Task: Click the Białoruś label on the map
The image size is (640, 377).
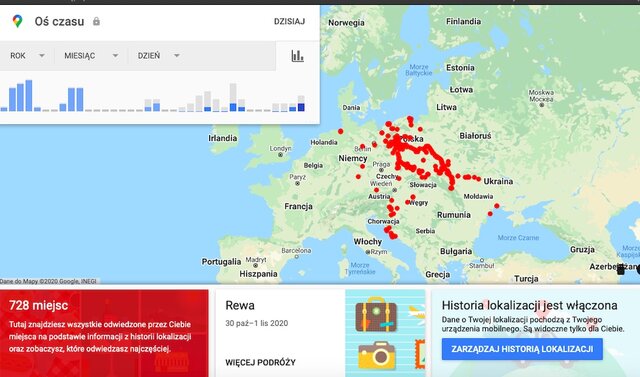Action: (x=475, y=136)
